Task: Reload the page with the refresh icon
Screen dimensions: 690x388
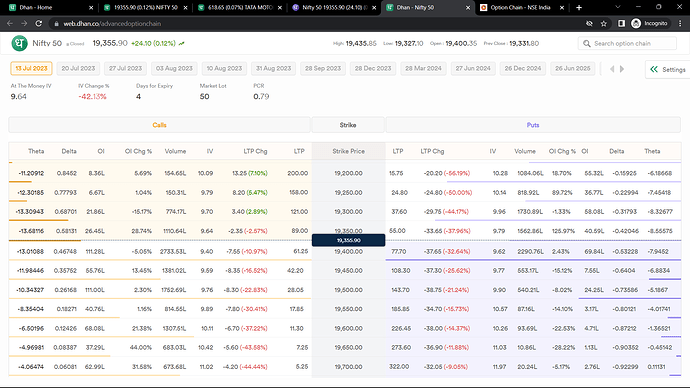Action: [39, 23]
